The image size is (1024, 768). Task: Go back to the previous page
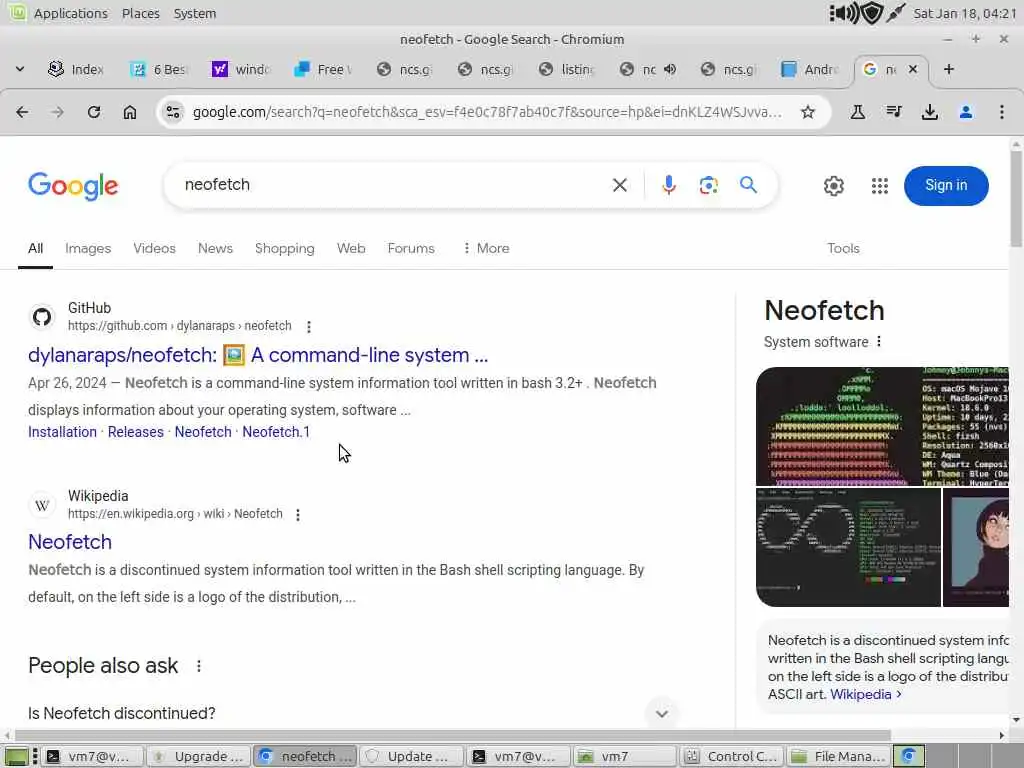[22, 112]
